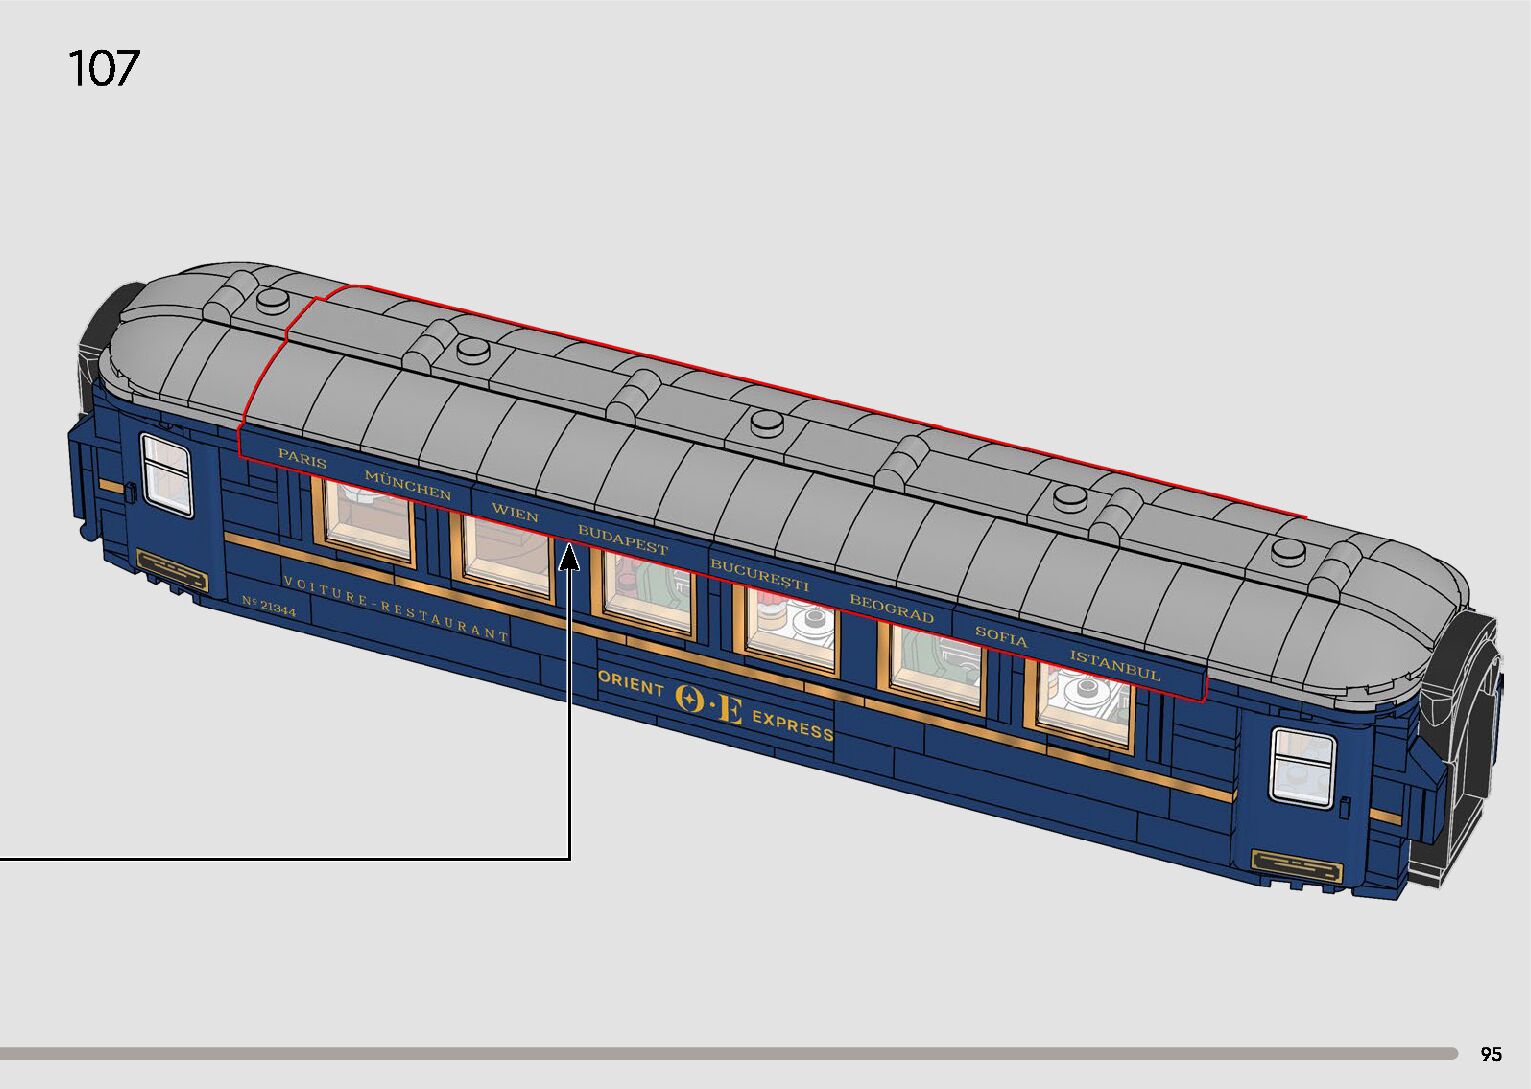
Task: Click the right end door window
Action: pyautogui.click(x=1301, y=766)
